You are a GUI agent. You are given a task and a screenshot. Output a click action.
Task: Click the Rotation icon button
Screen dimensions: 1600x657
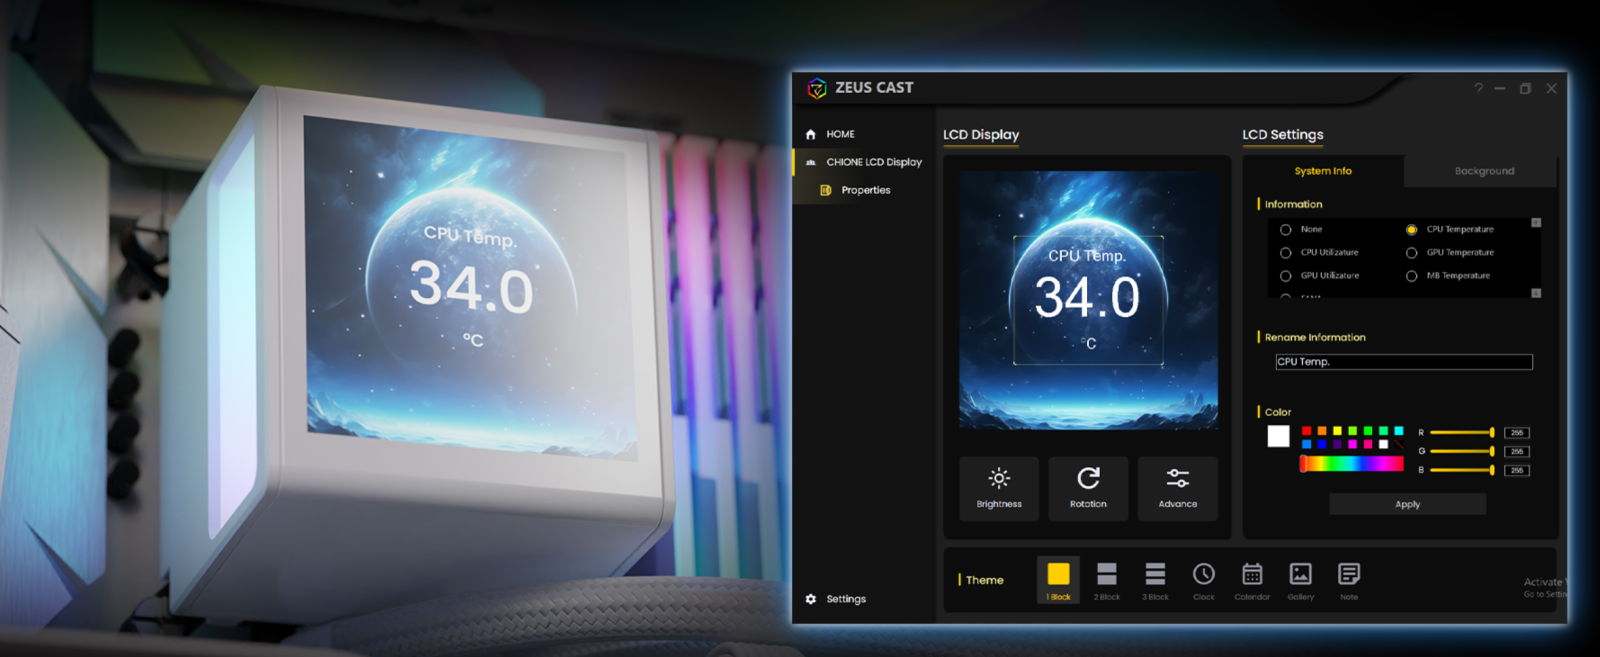click(1088, 488)
